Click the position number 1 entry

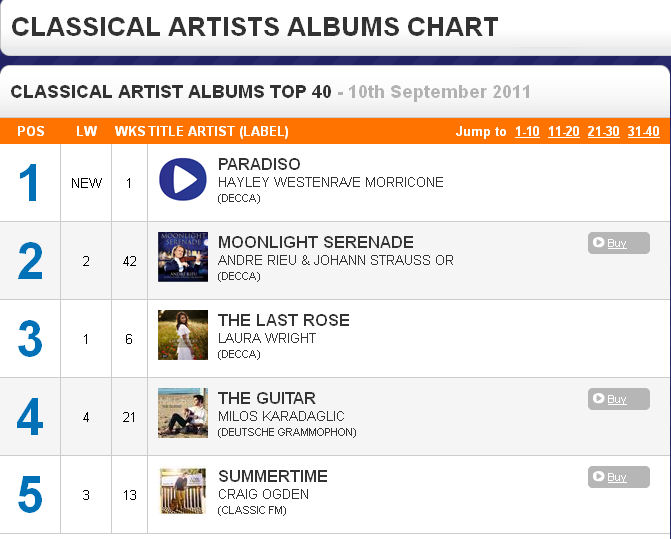(x=29, y=183)
